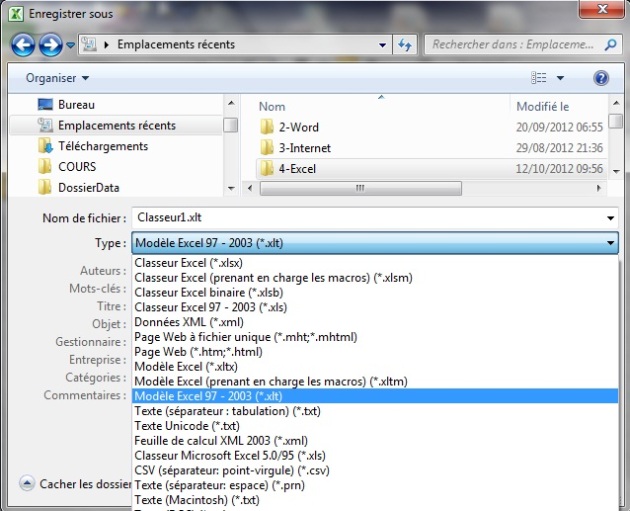The width and height of the screenshot is (630, 511).
Task: Open the view options dropdown arrow
Action: tap(560, 78)
